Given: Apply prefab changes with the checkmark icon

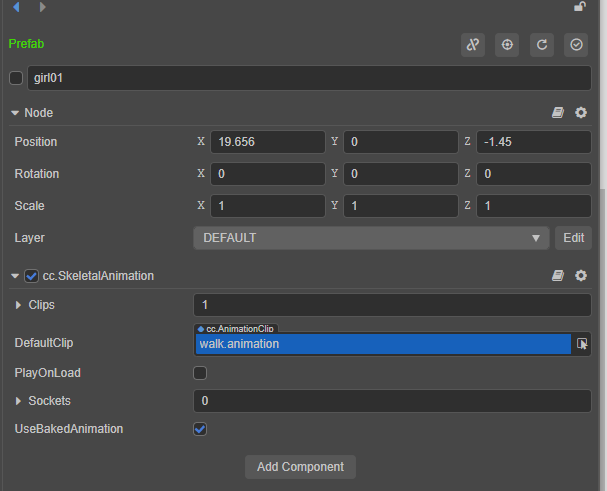Looking at the screenshot, I should coord(575,45).
